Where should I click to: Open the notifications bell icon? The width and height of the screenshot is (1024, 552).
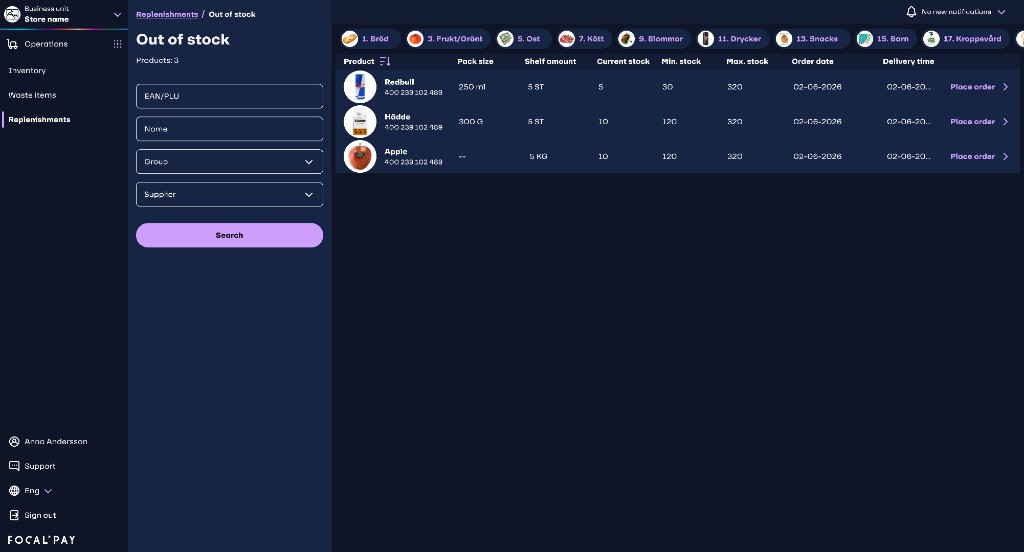click(911, 12)
